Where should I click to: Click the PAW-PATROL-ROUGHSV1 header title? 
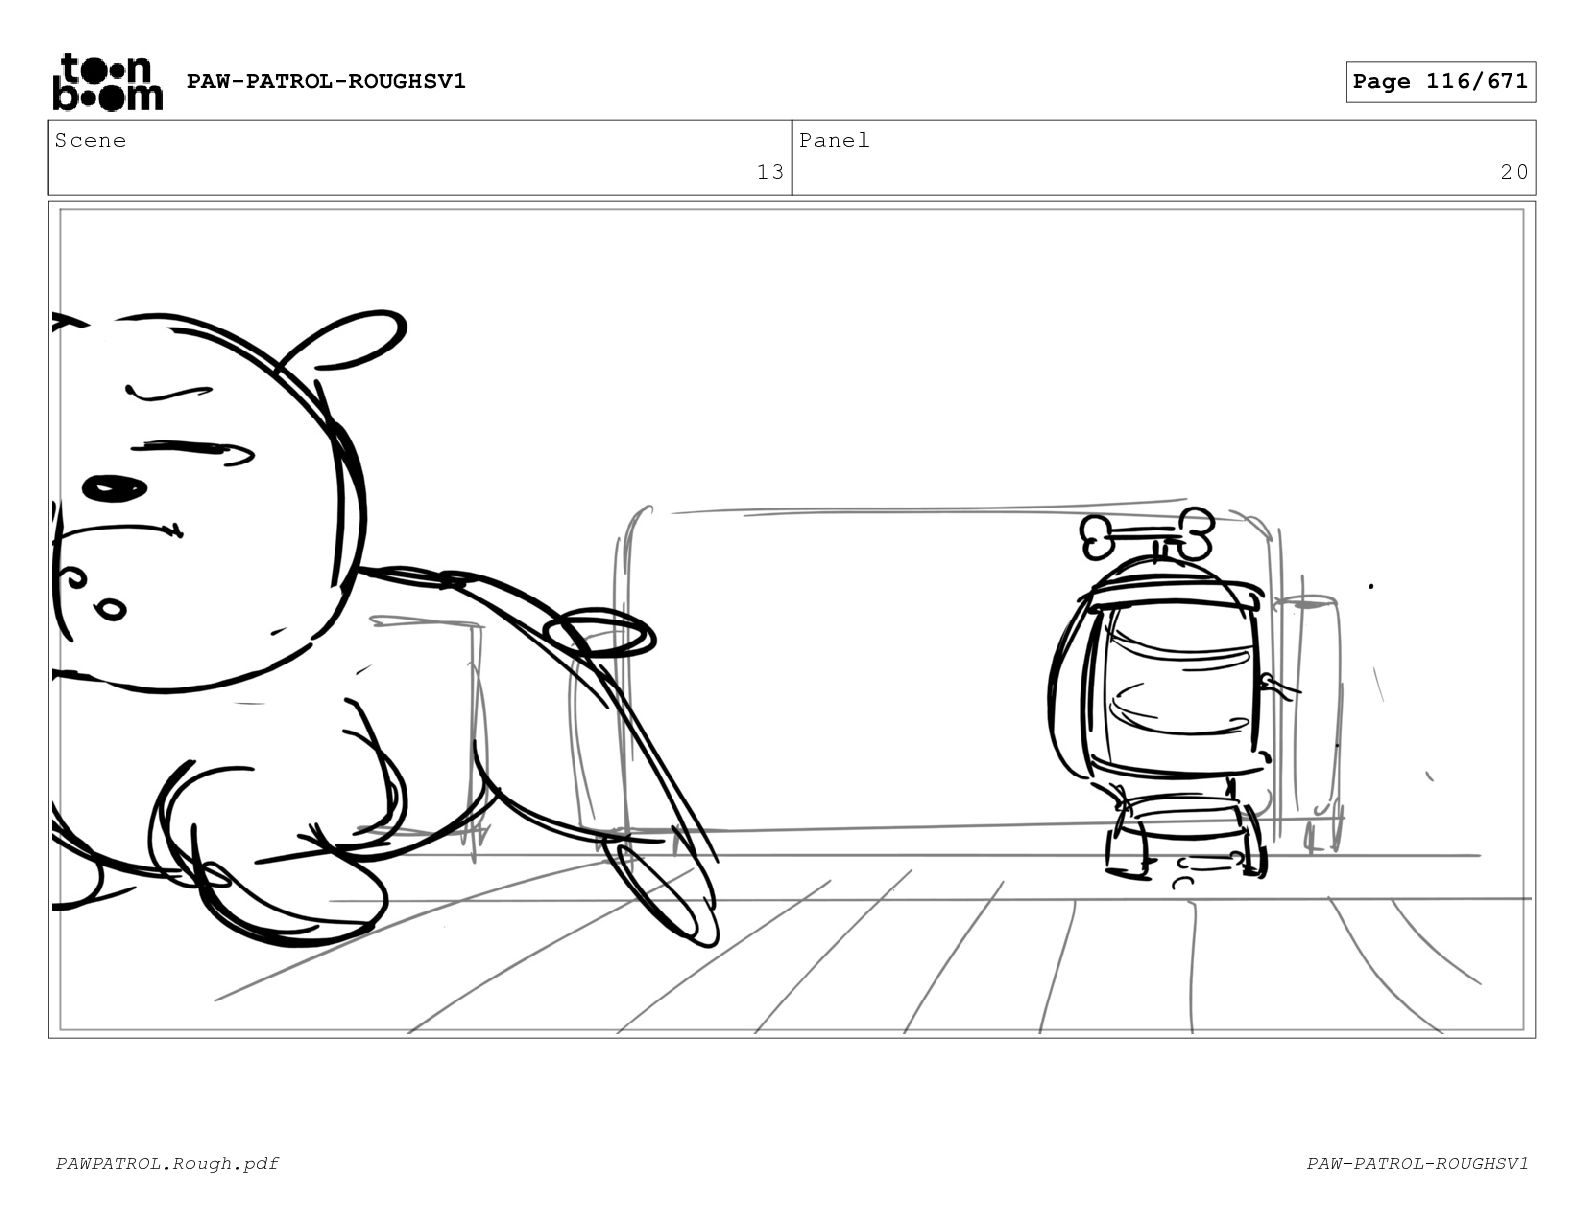(326, 81)
